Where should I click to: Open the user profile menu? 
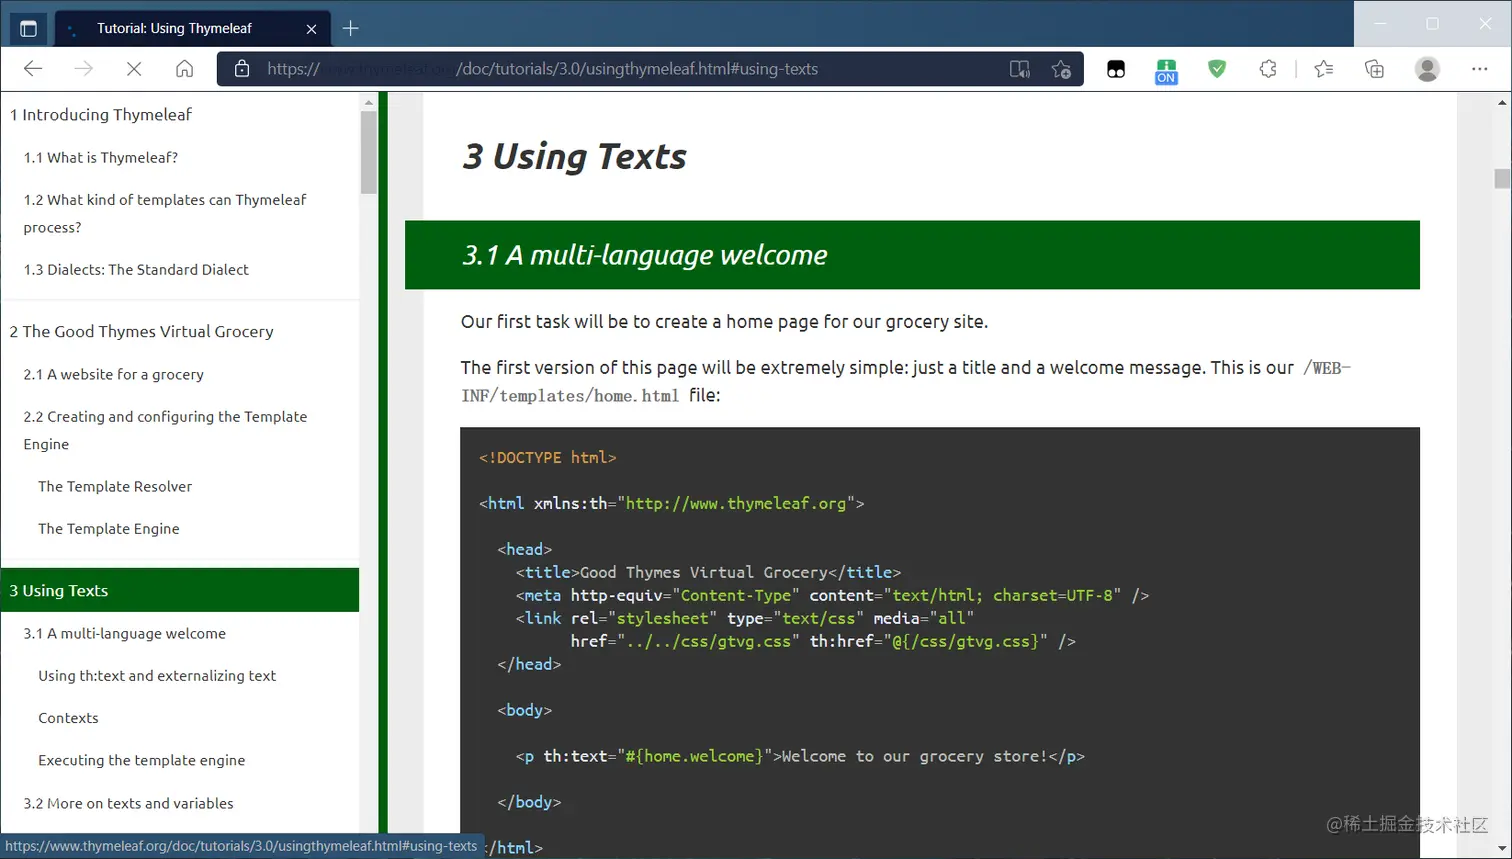click(x=1427, y=69)
